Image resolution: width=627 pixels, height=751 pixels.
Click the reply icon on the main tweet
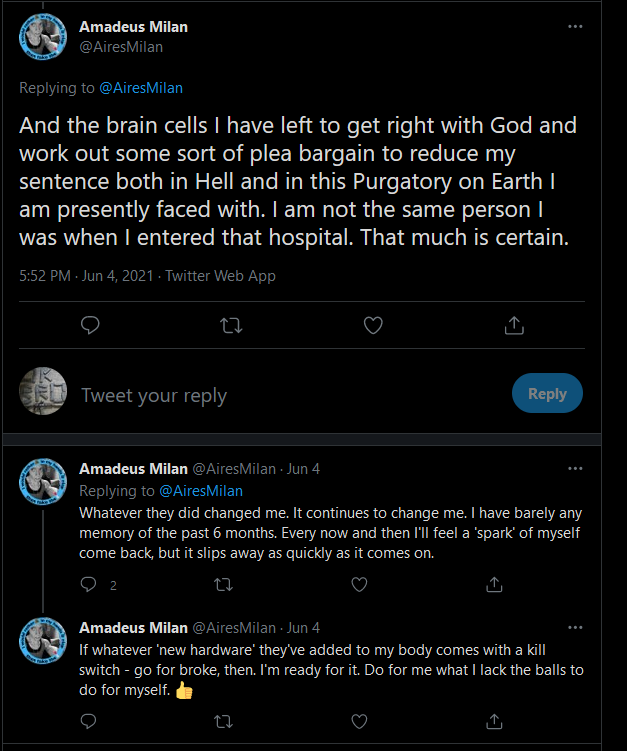(90, 325)
